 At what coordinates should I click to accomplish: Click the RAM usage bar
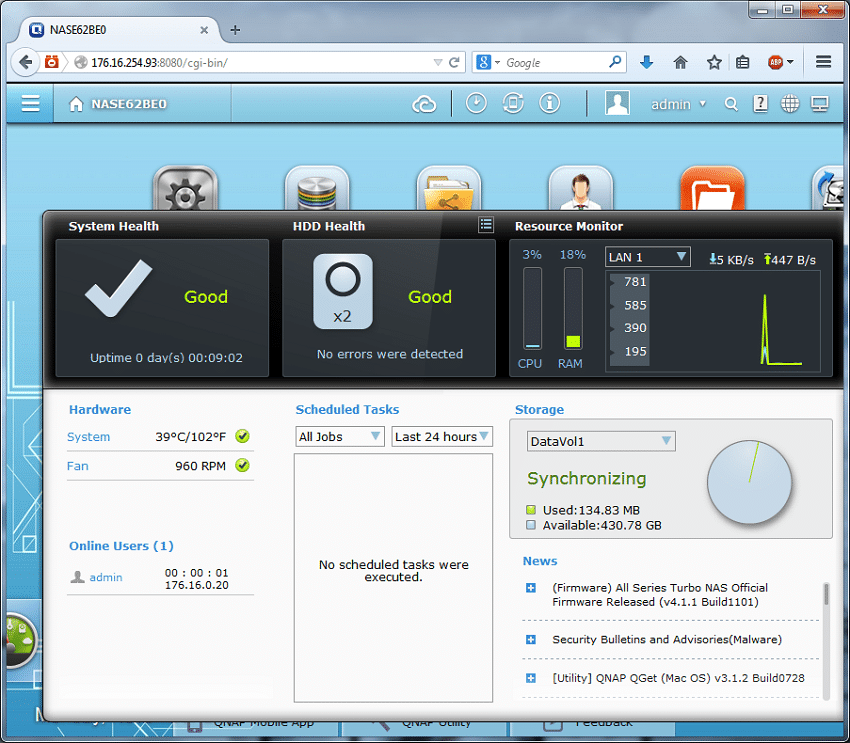[573, 308]
